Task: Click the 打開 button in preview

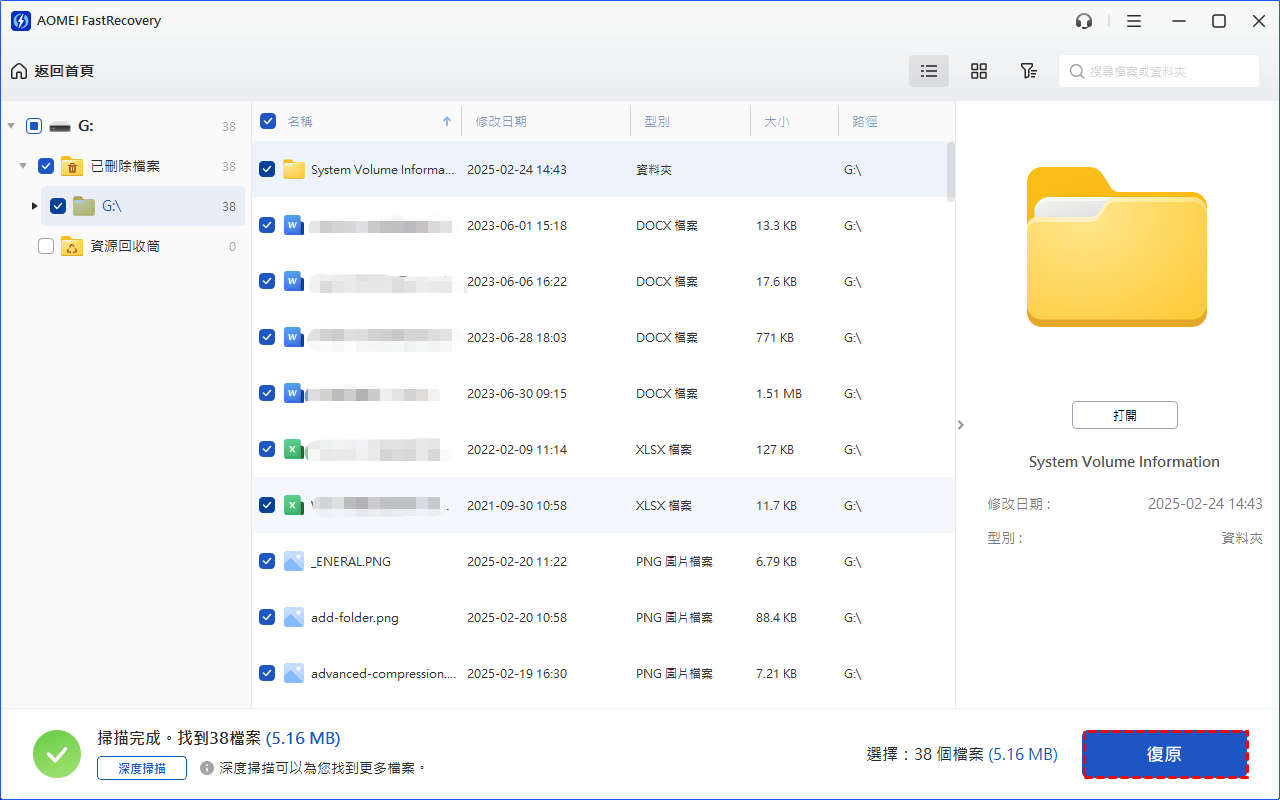Action: click(x=1125, y=415)
